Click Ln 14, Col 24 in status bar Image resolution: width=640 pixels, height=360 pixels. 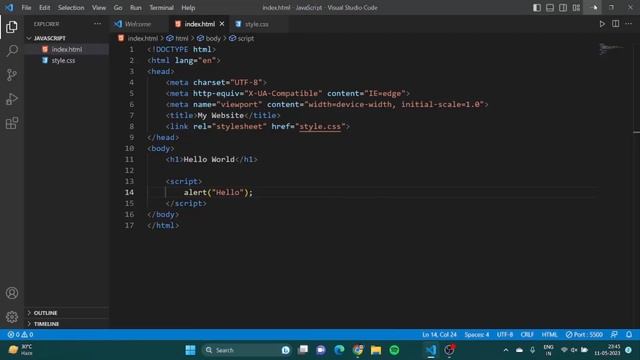(439, 335)
